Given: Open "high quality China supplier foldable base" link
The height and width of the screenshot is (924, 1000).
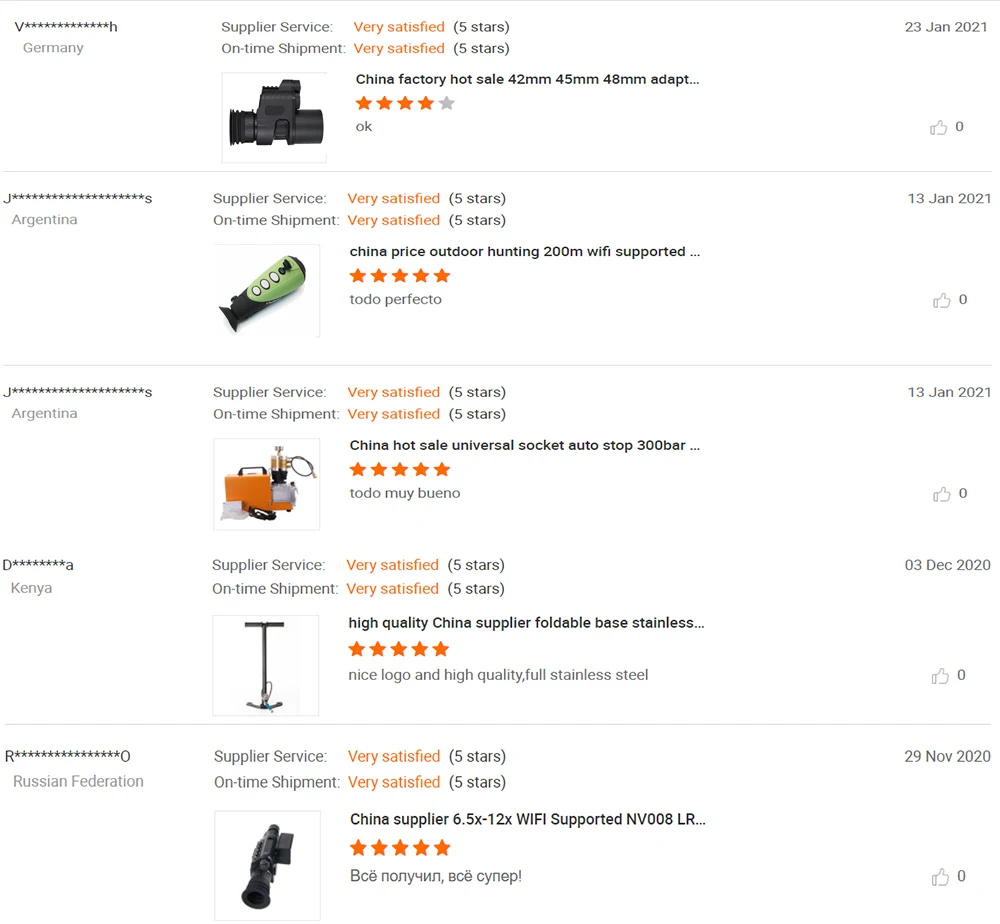Looking at the screenshot, I should [526, 622].
